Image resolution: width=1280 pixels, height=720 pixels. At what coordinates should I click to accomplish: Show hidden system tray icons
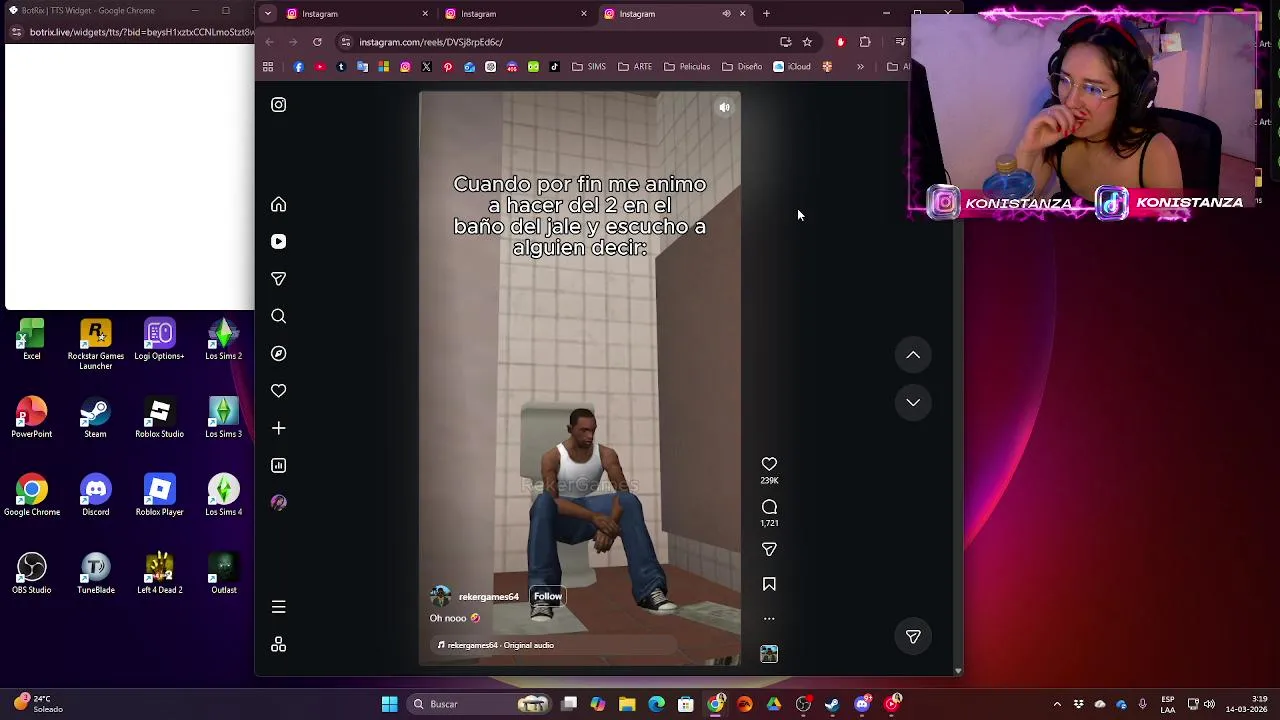pyautogui.click(x=1057, y=704)
